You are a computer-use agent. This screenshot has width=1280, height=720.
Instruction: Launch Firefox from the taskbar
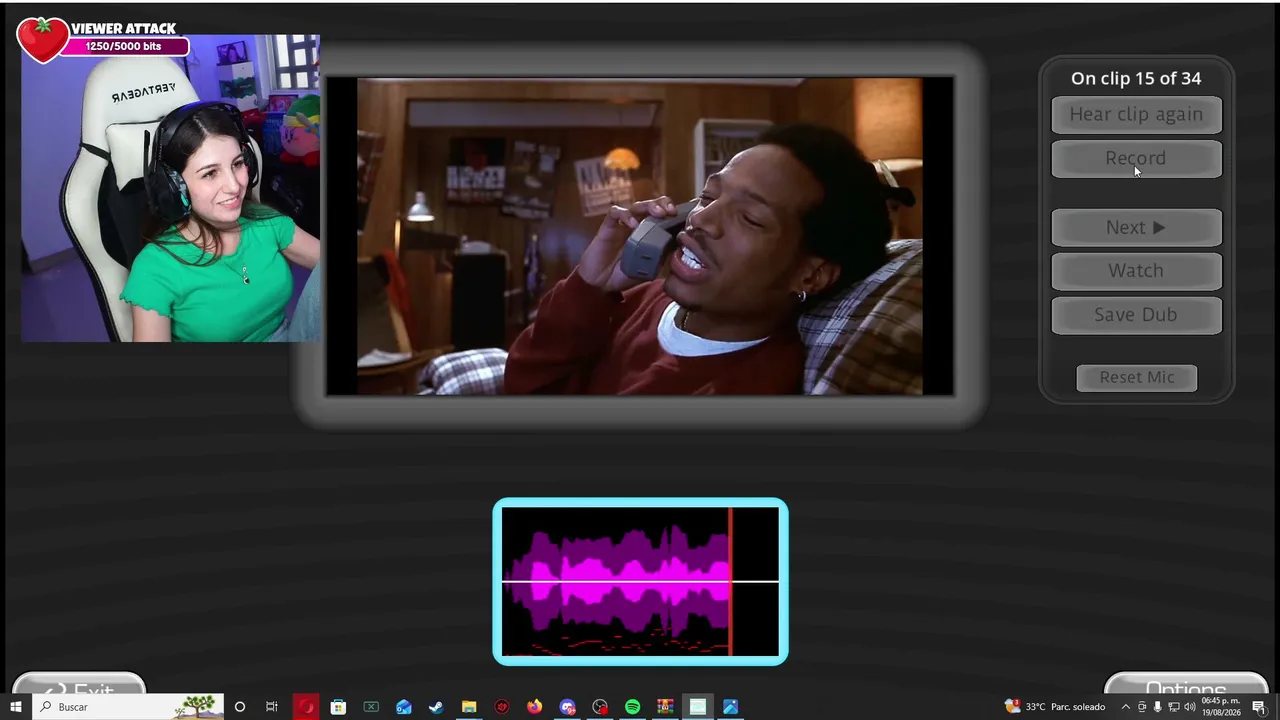coord(535,707)
